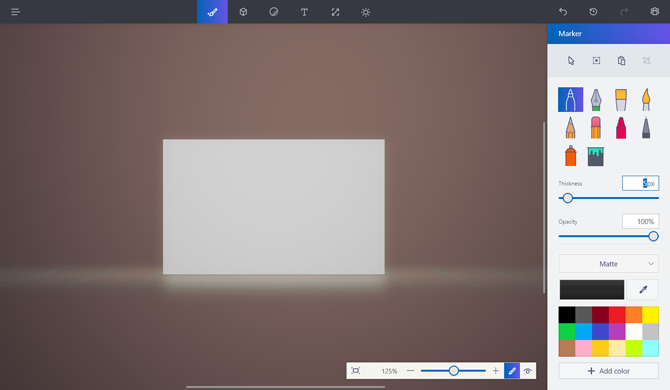Image resolution: width=670 pixels, height=390 pixels.
Task: Choose the black palette swatch
Action: tap(567, 315)
